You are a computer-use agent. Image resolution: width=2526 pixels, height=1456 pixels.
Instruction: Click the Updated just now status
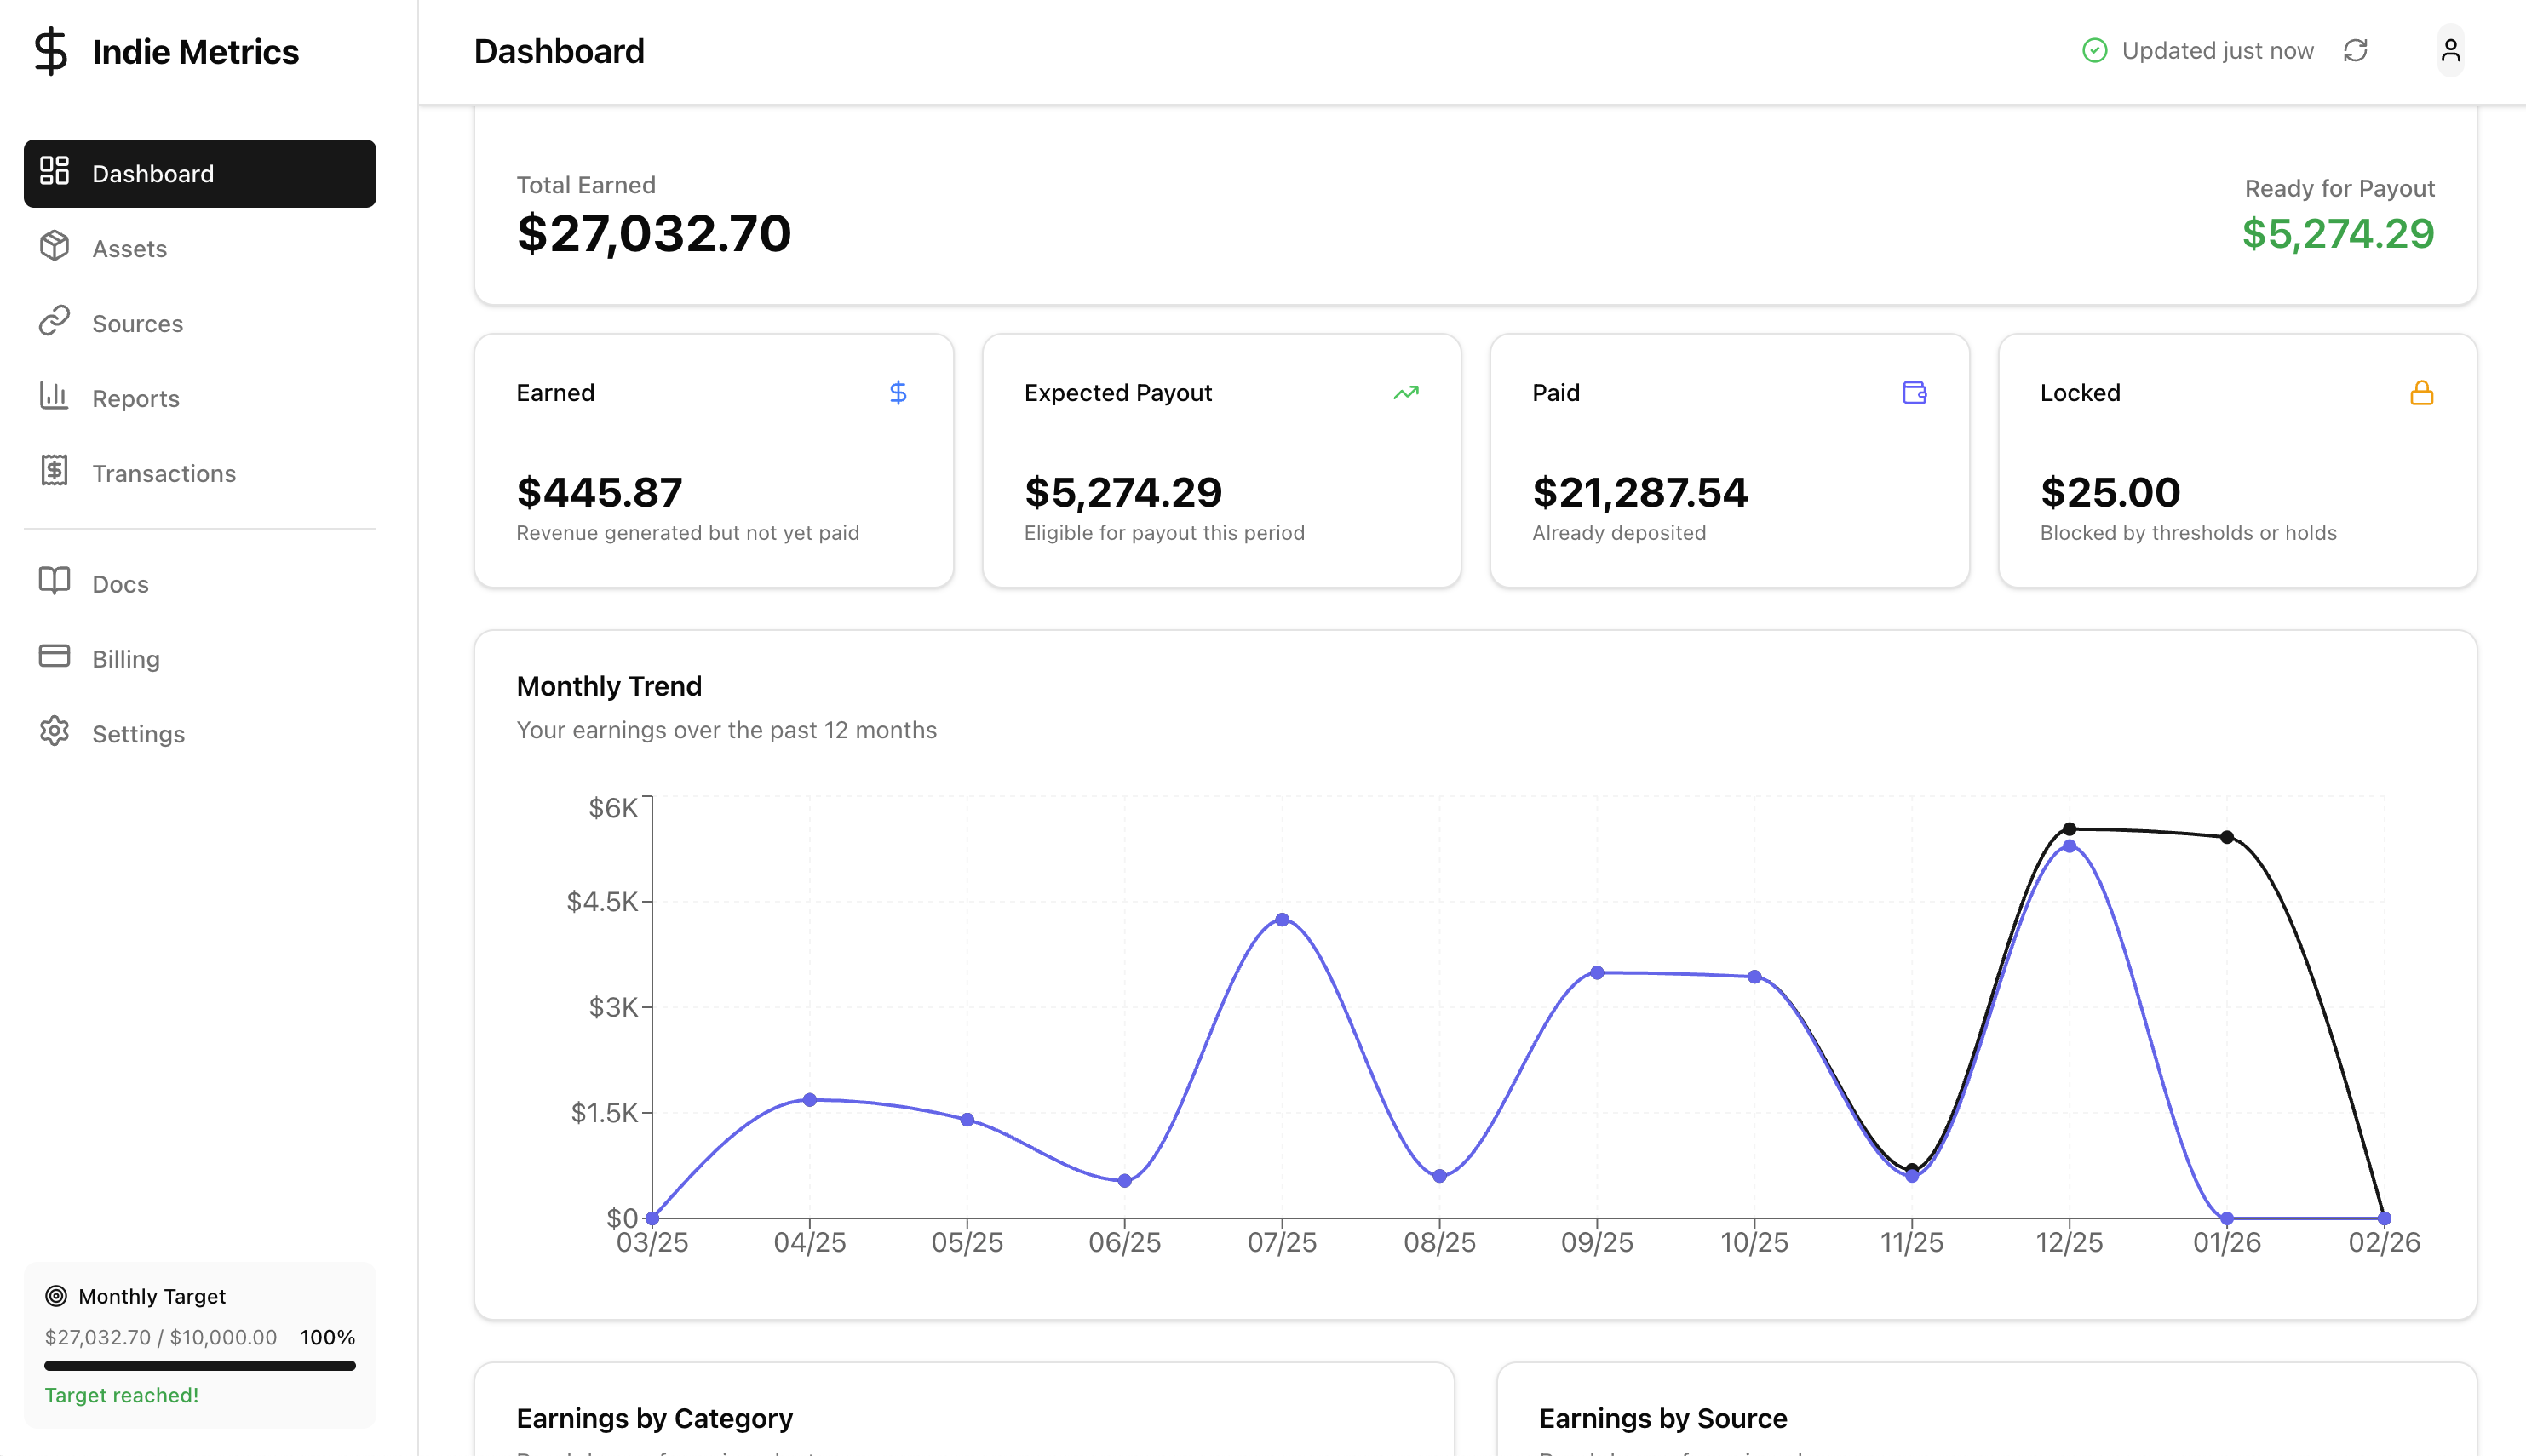[x=2222, y=50]
